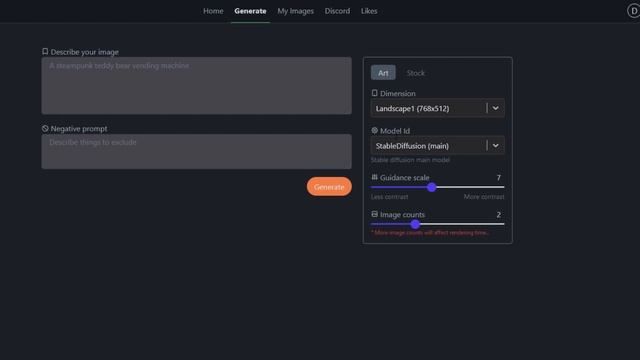Select the Art mode toggle
This screenshot has width=640, height=360.
[383, 73]
